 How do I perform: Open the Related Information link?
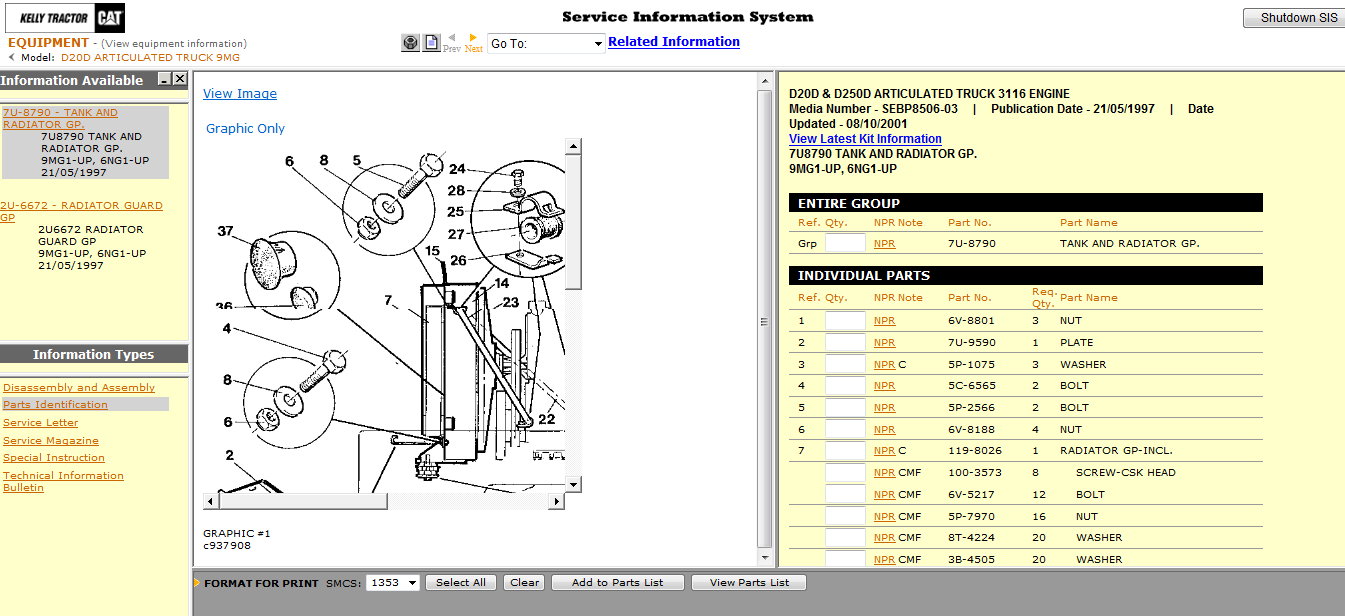tap(674, 41)
